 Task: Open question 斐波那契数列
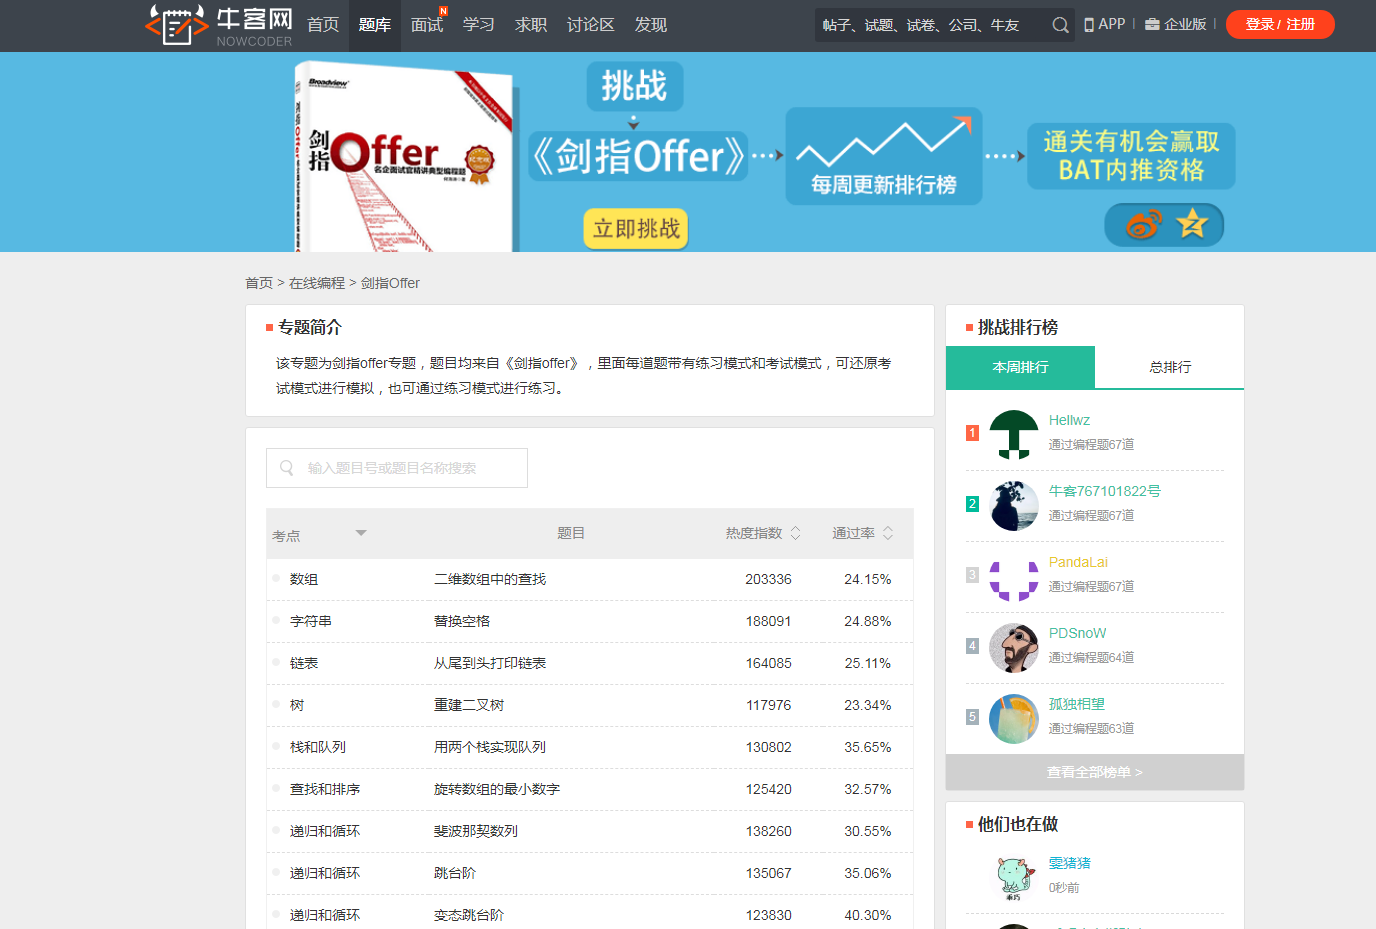[476, 831]
